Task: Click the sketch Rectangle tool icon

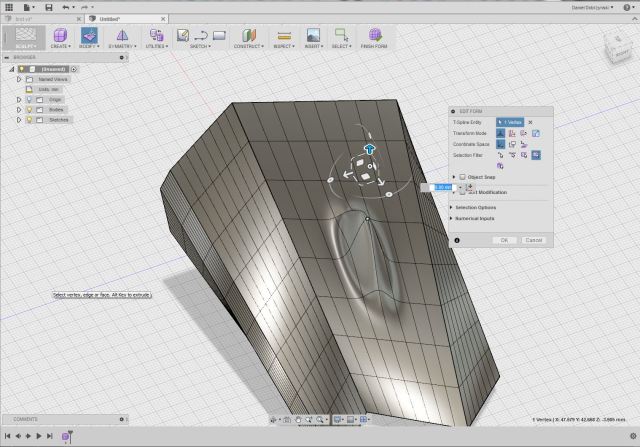Action: click(x=219, y=36)
